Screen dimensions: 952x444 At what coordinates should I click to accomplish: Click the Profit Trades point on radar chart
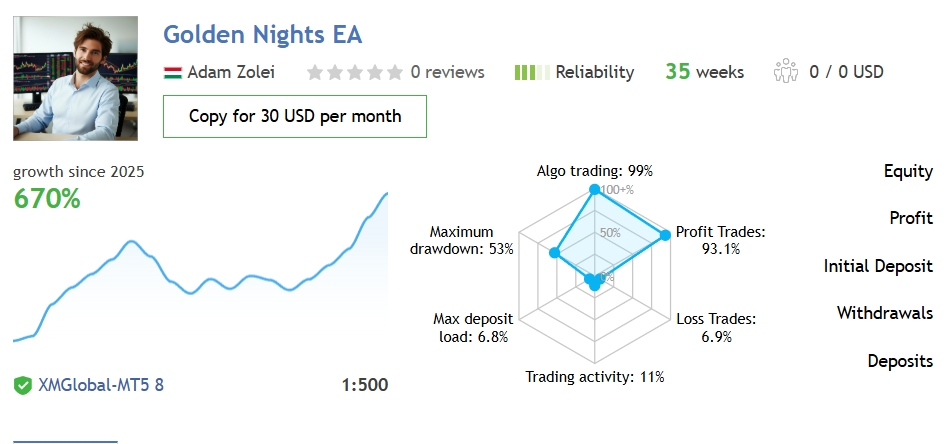pyautogui.click(x=664, y=236)
